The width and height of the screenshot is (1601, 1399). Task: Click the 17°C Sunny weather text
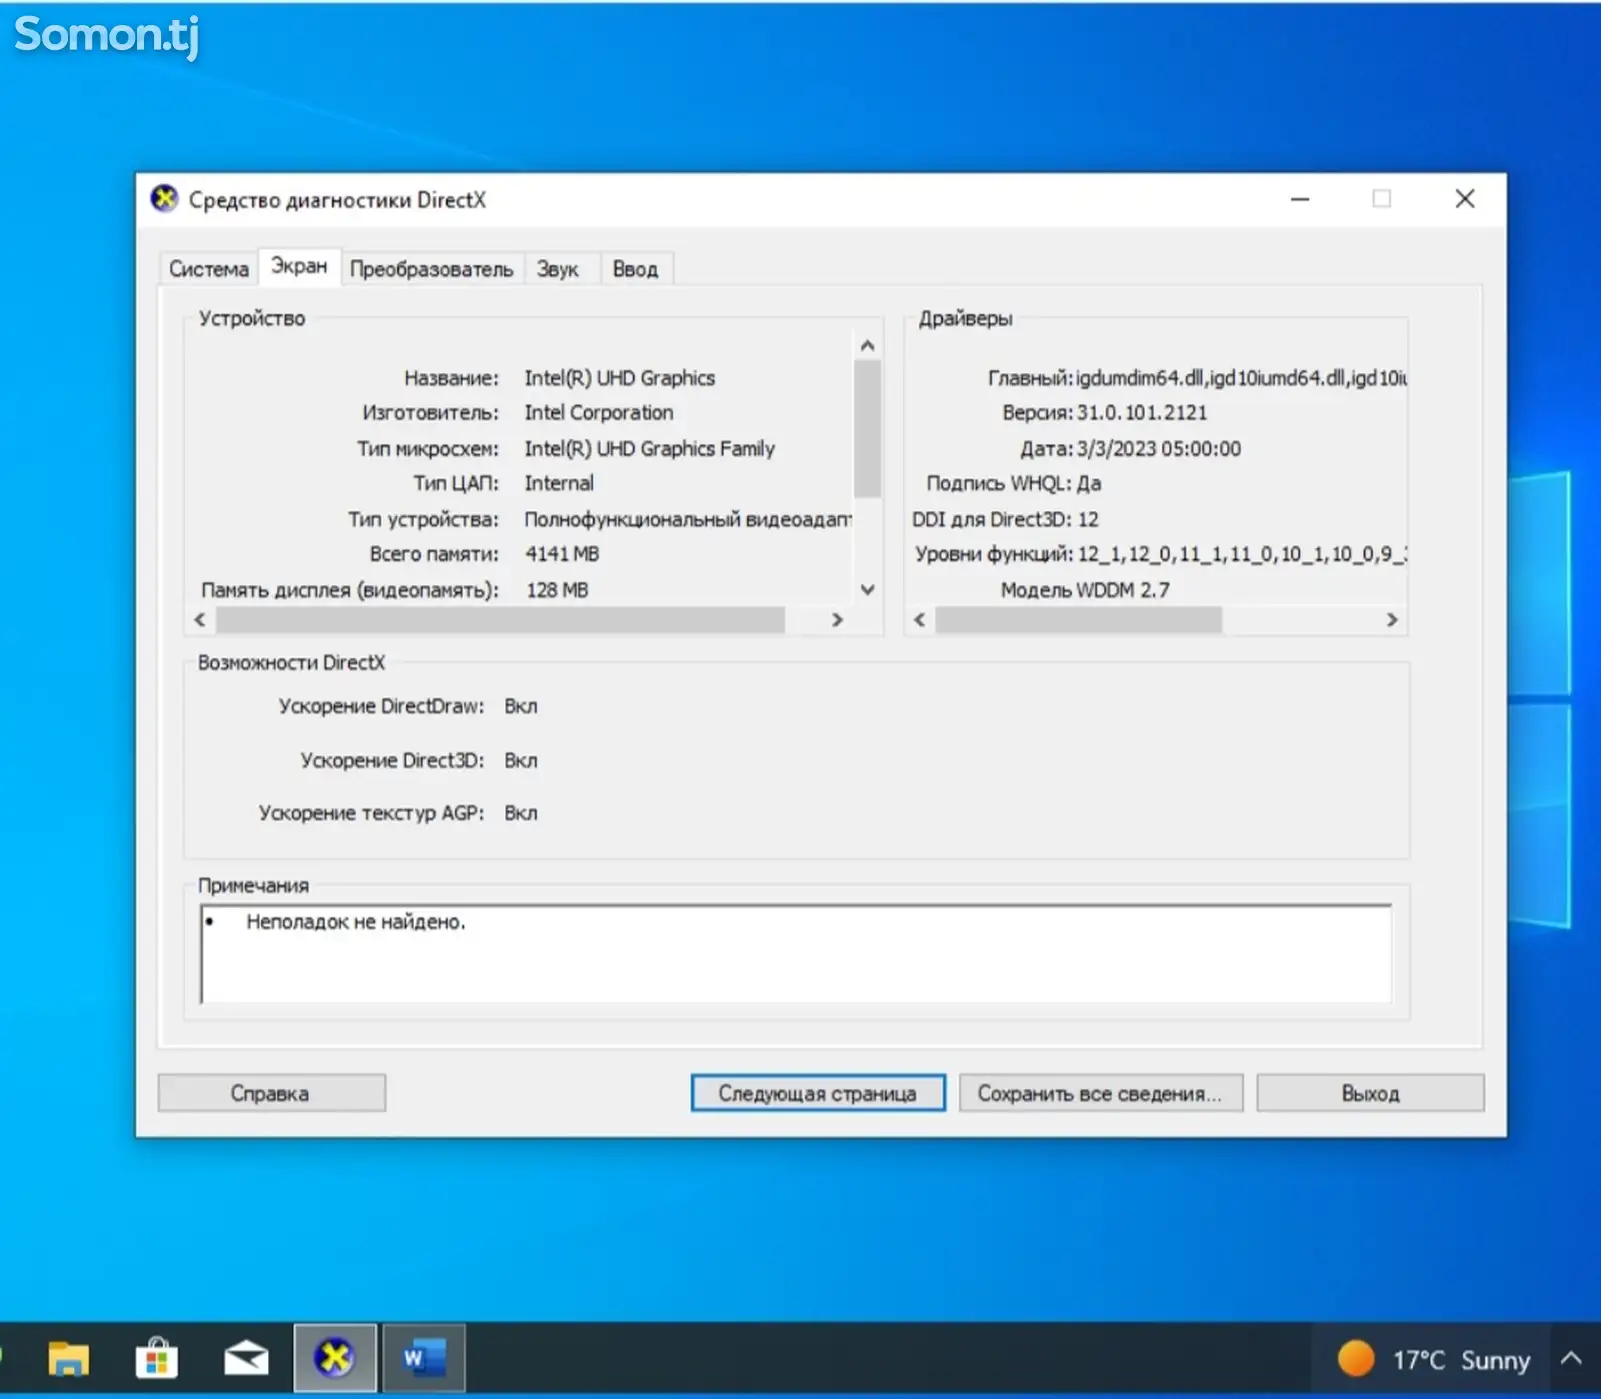point(1461,1360)
